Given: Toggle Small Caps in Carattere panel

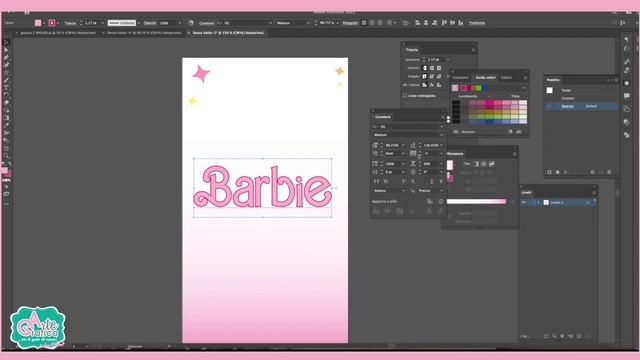Looking at the screenshot, I should [x=386, y=181].
